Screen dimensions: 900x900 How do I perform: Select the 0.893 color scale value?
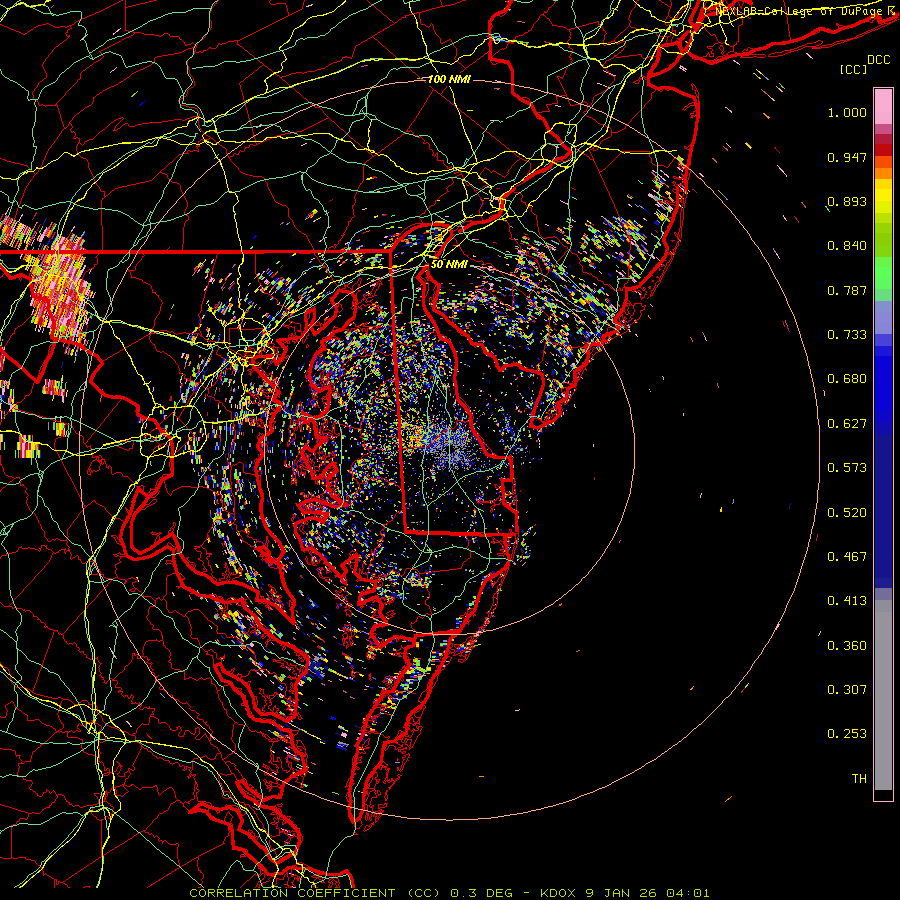[847, 201]
